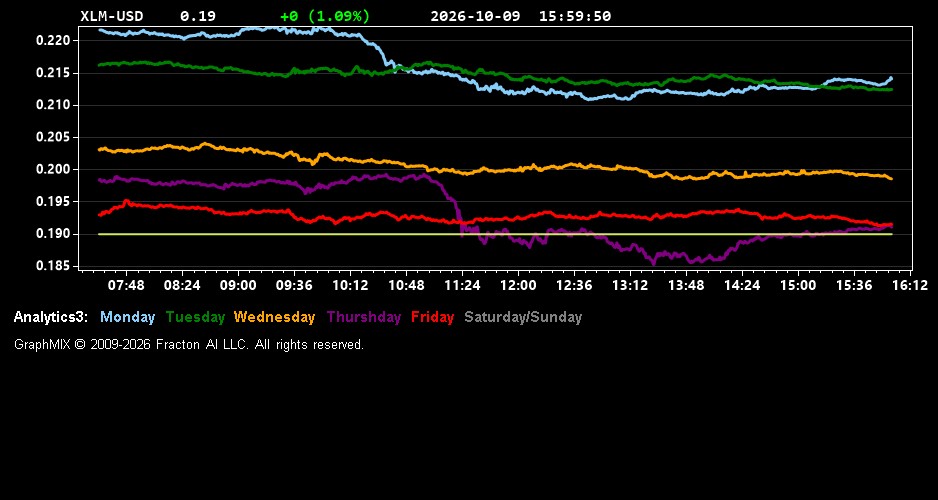938x500 pixels.
Task: Click the 12:36 time axis label
Action: point(574,286)
